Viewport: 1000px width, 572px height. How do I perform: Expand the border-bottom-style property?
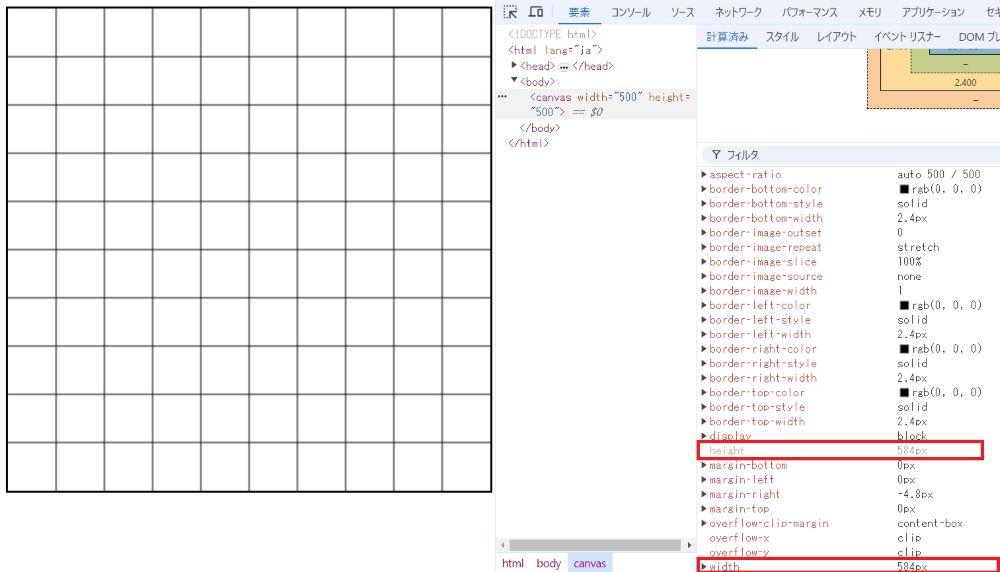click(704, 203)
